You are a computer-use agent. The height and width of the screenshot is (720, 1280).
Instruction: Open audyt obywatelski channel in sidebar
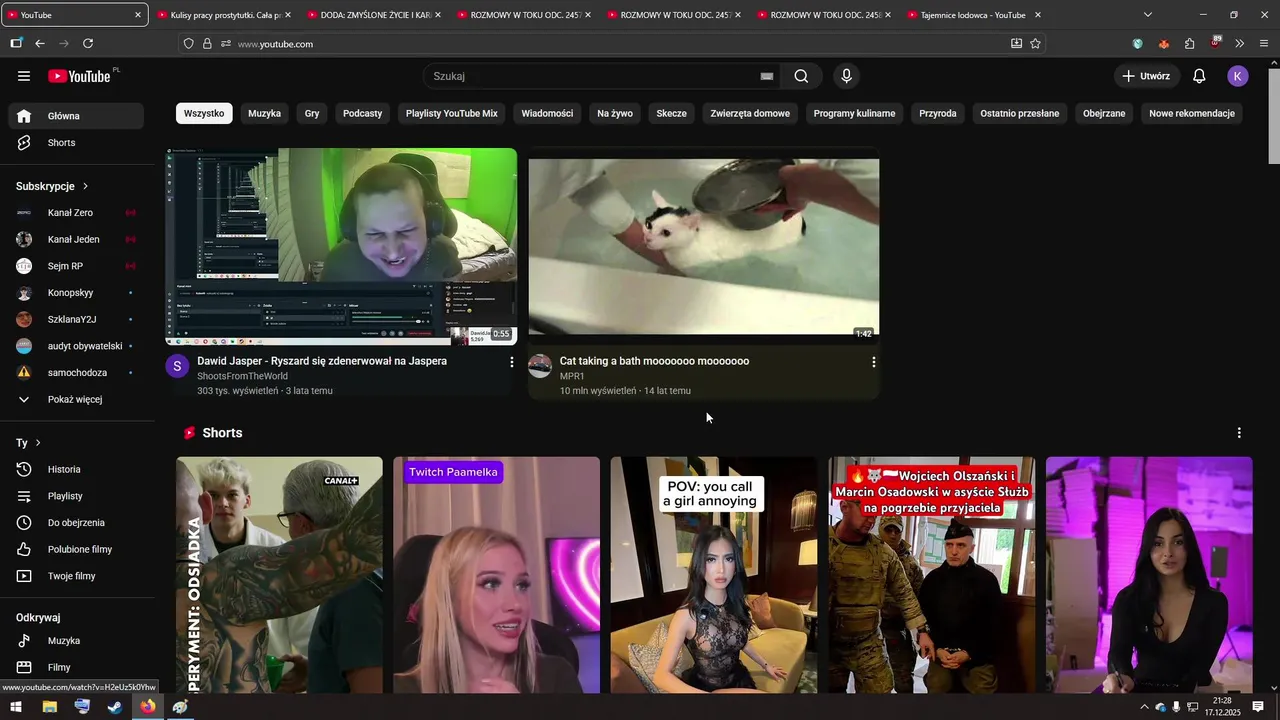(x=76, y=346)
